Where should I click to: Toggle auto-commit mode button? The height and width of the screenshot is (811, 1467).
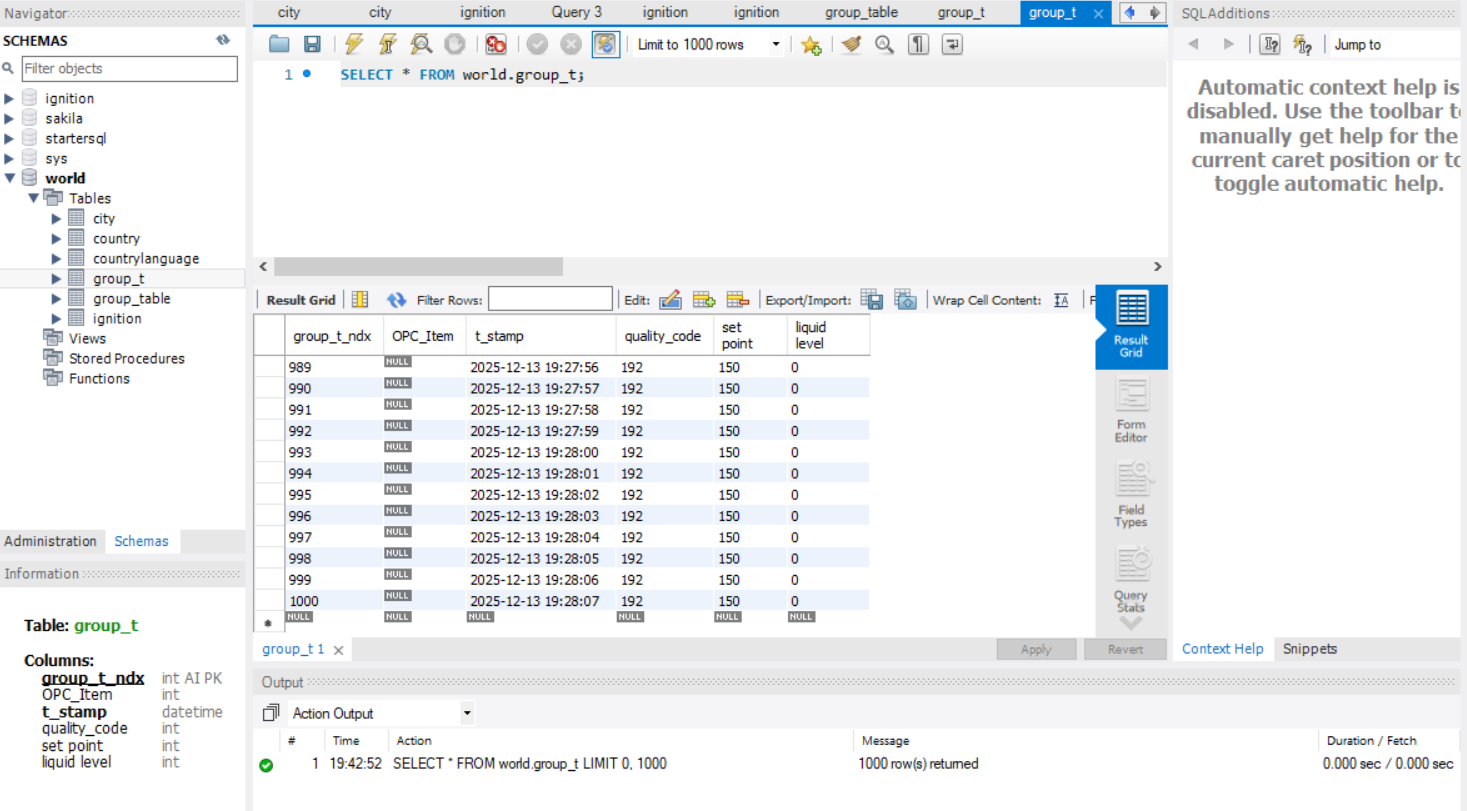(605, 44)
